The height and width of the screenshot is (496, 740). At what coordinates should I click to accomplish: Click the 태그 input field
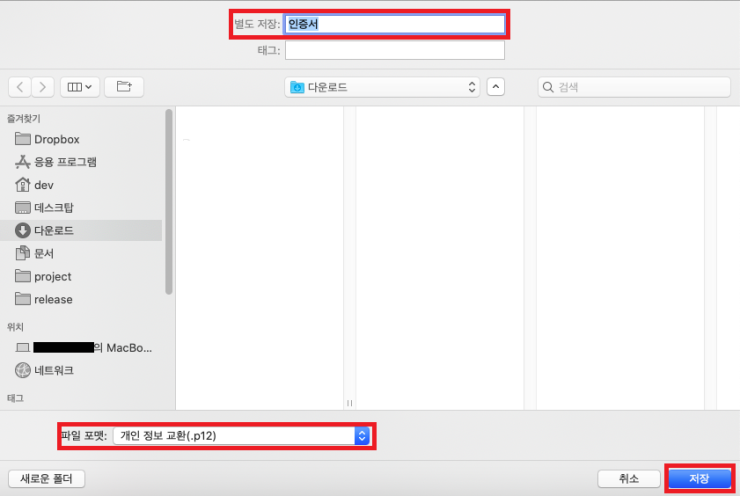[x=394, y=50]
